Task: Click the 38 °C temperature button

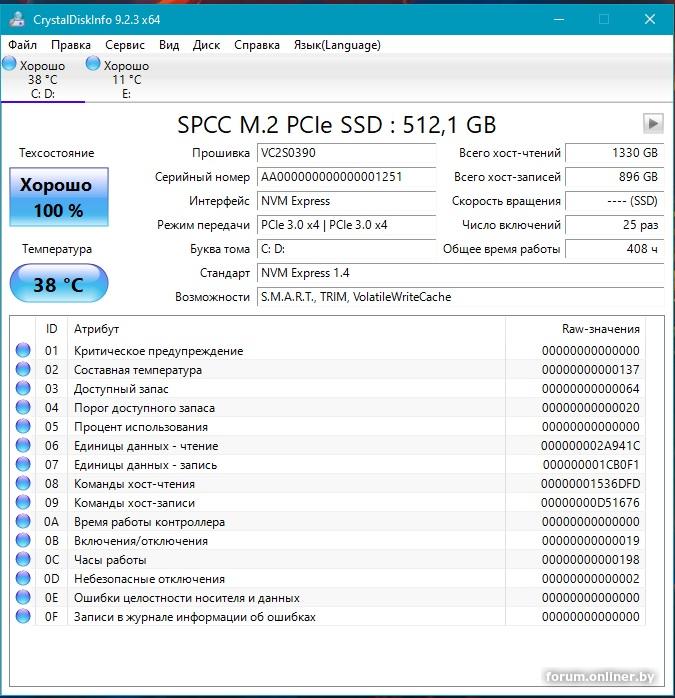Action: (x=59, y=283)
